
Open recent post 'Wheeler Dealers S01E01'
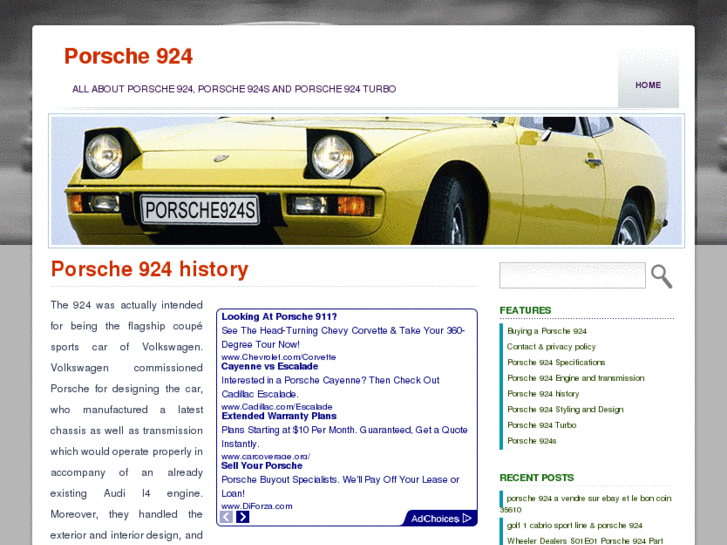(x=585, y=541)
